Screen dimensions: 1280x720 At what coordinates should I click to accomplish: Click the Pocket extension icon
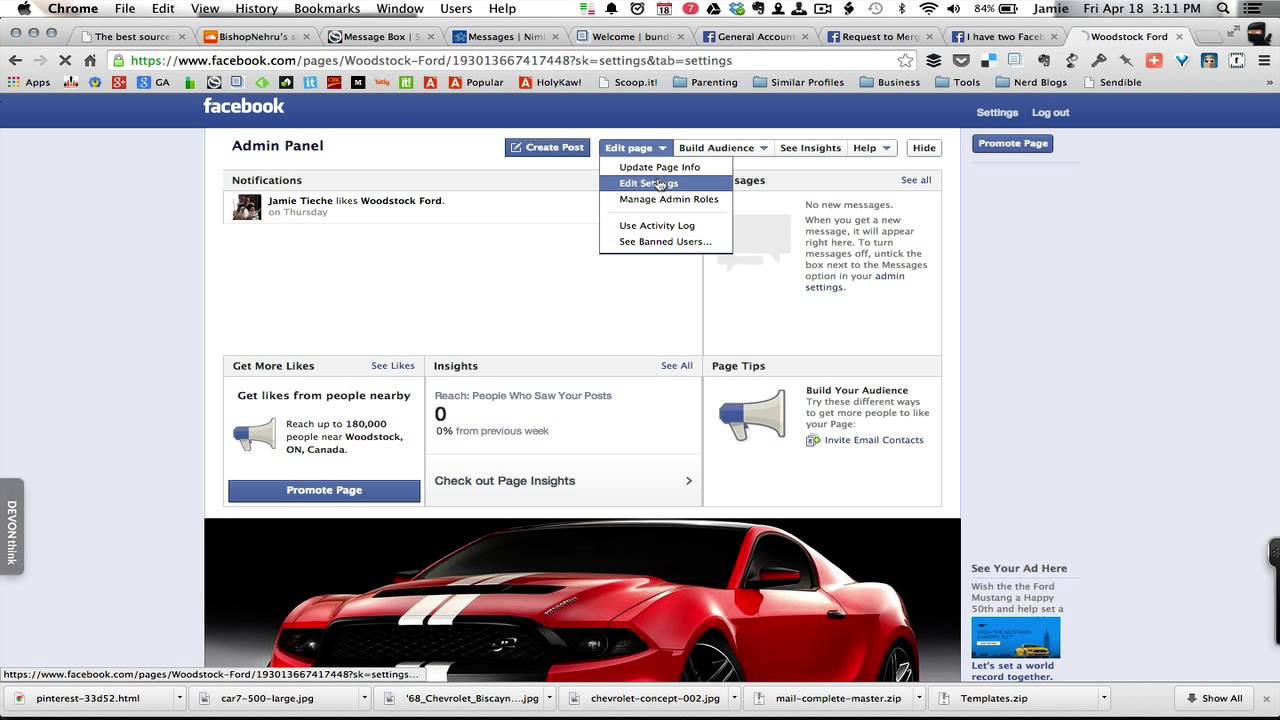click(x=961, y=60)
